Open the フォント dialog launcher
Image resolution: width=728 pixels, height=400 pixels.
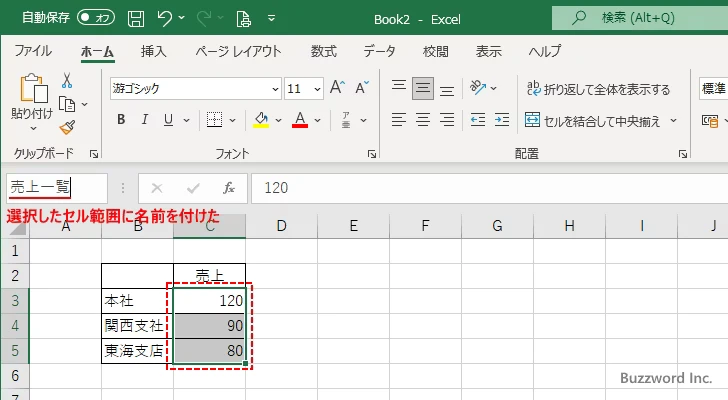(x=372, y=154)
